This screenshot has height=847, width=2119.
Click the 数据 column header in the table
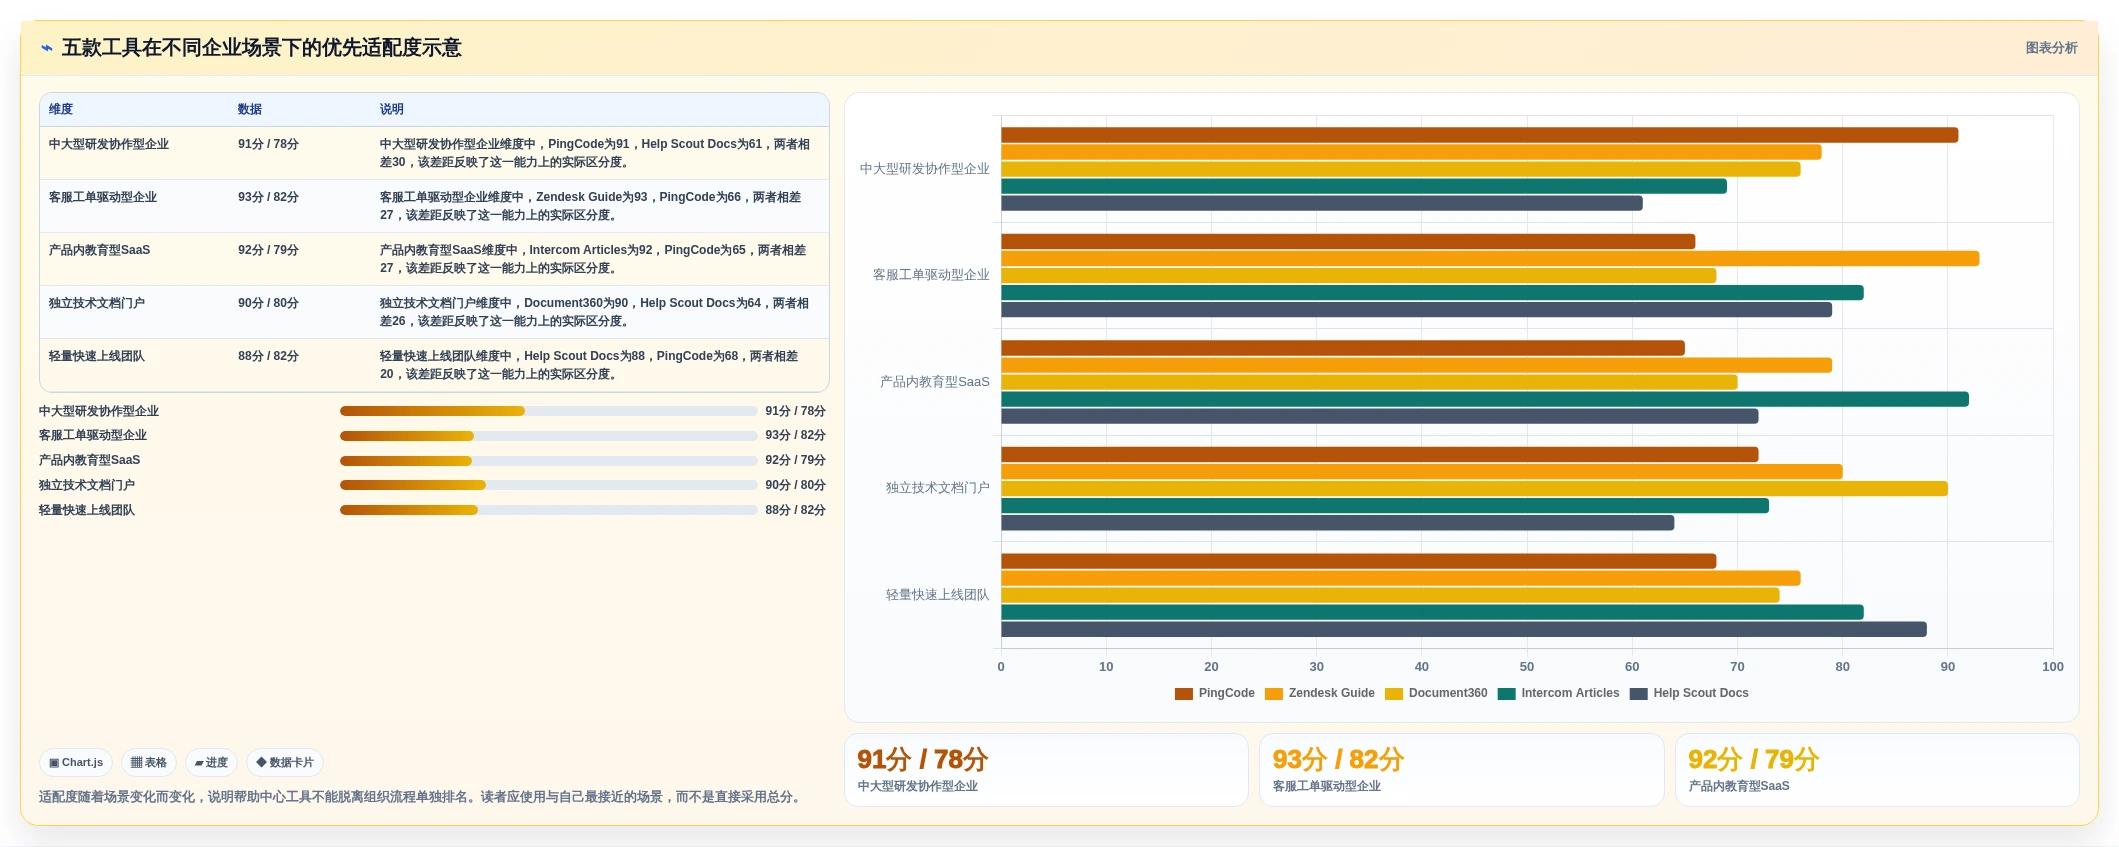click(x=250, y=109)
